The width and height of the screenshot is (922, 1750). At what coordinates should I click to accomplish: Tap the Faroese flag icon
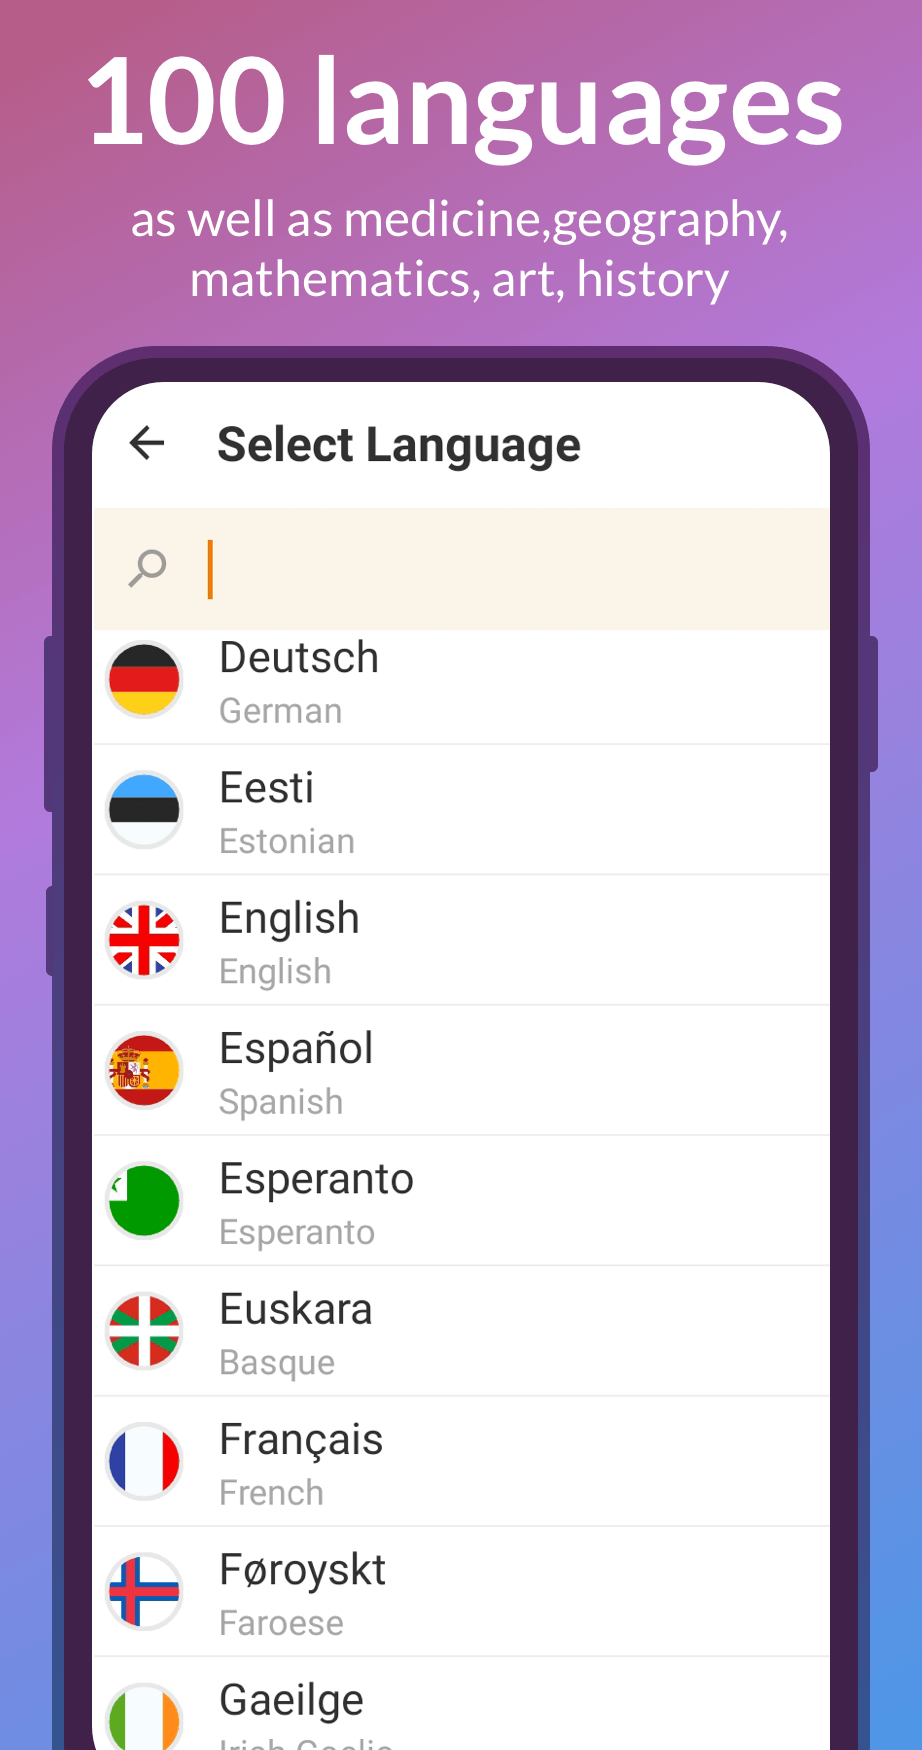(x=145, y=1592)
